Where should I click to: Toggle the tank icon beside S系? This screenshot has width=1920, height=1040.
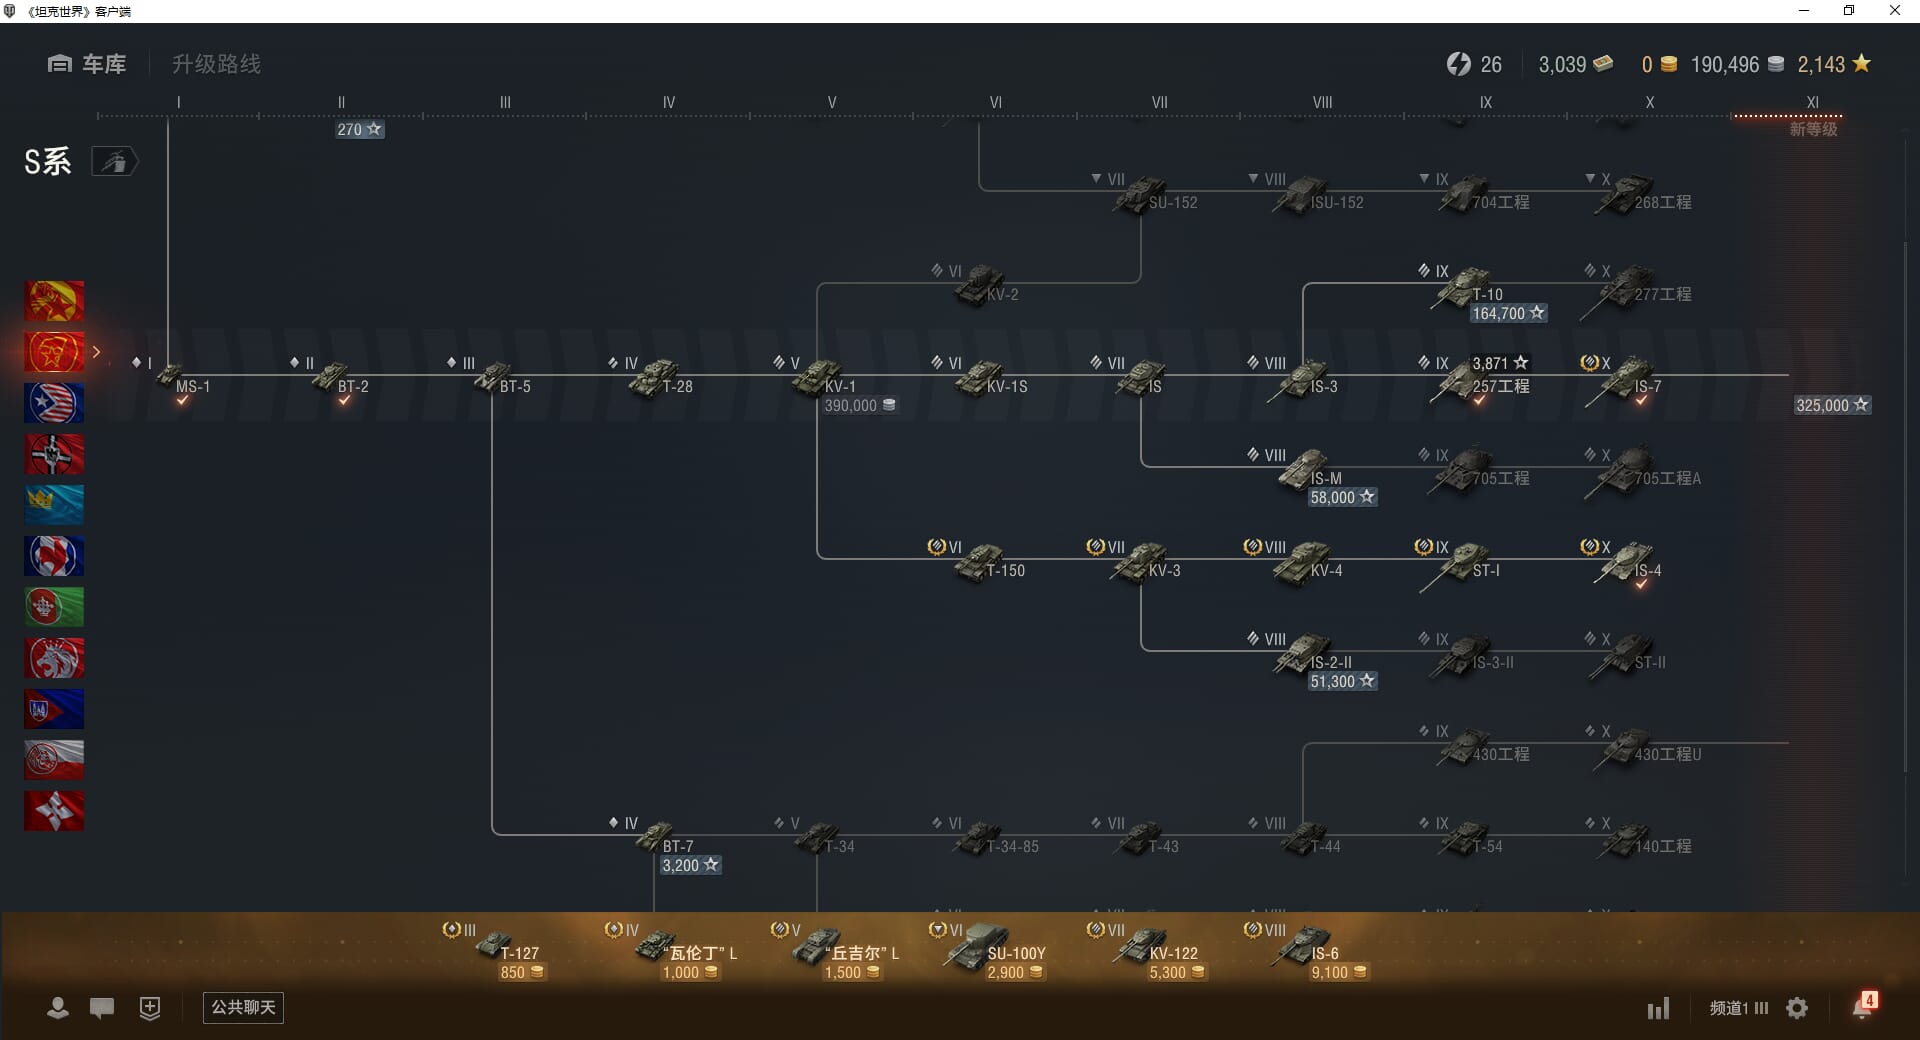point(115,162)
